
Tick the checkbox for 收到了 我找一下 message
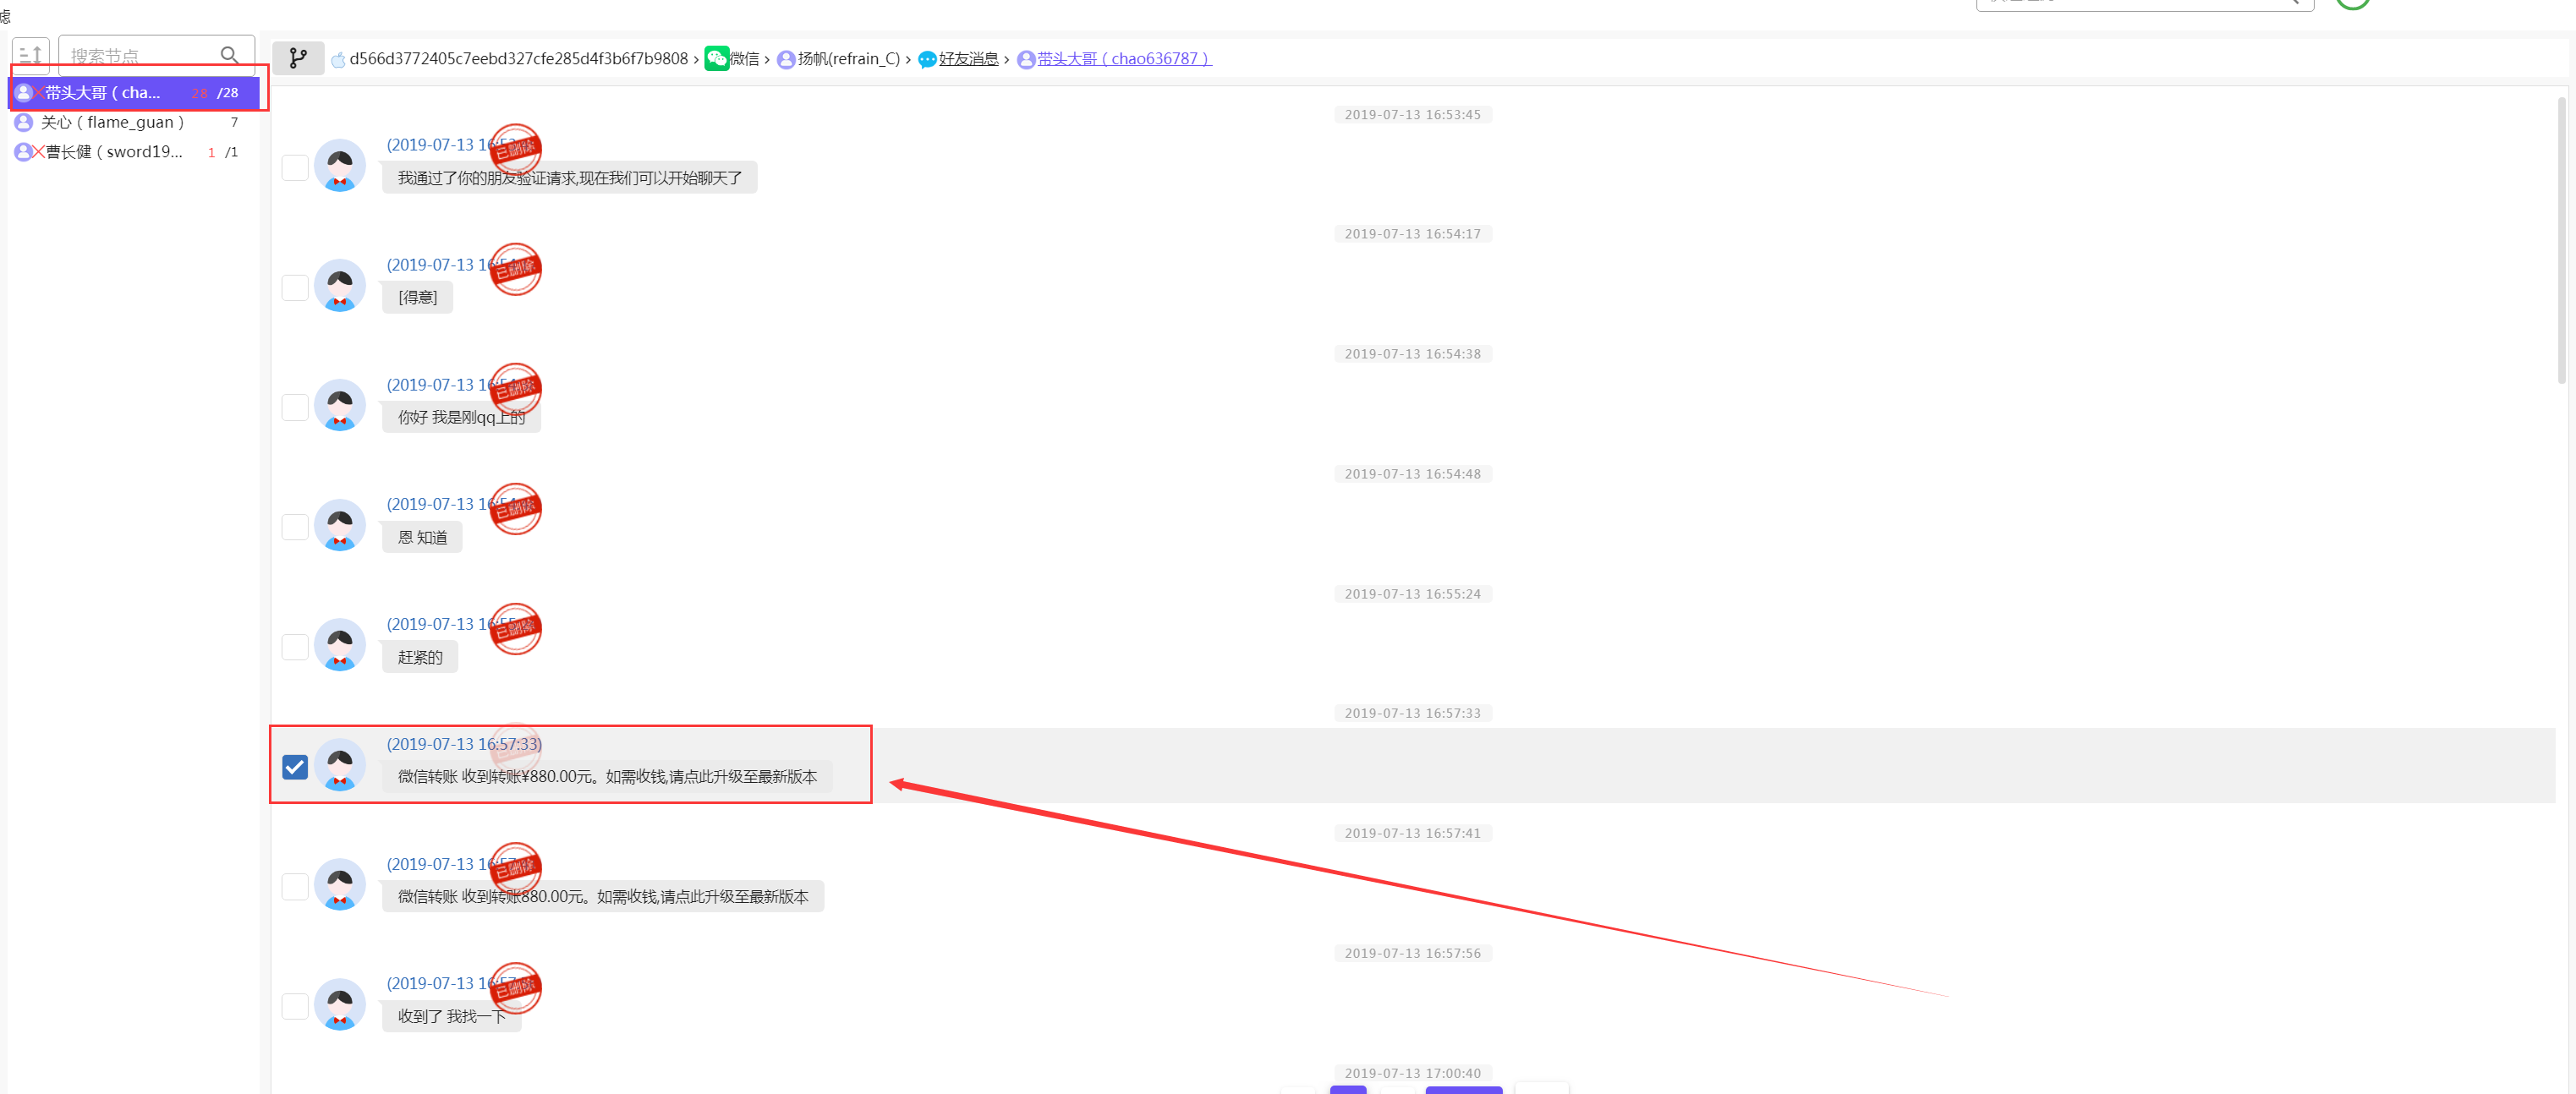[x=295, y=1006]
